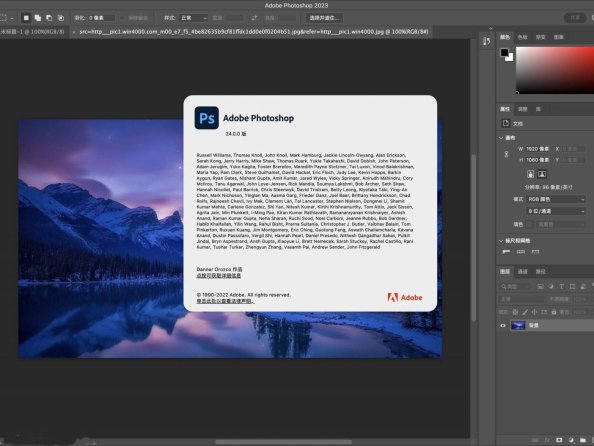Click the swap width and height icon
This screenshot has width=594, height=446.
[254, 18]
